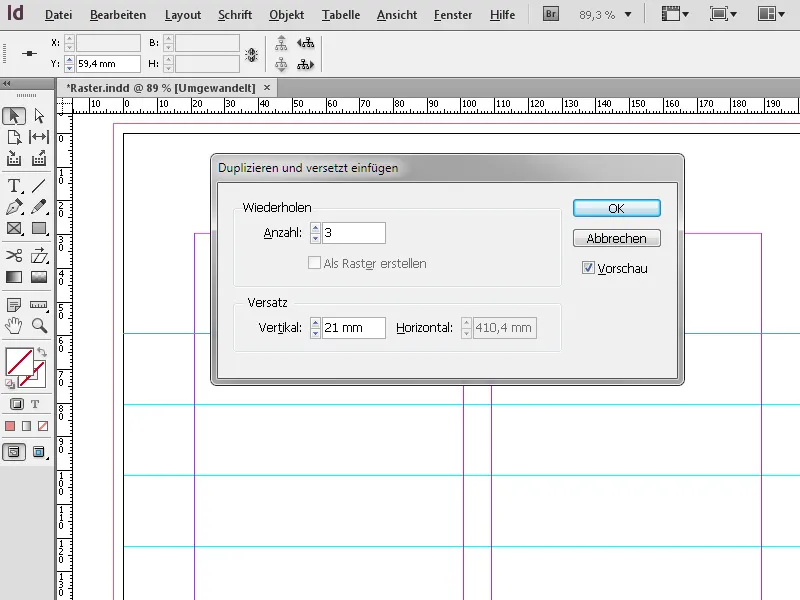The width and height of the screenshot is (800, 600).
Task: Click the Apply Color red swatch button
Action: click(x=10, y=426)
